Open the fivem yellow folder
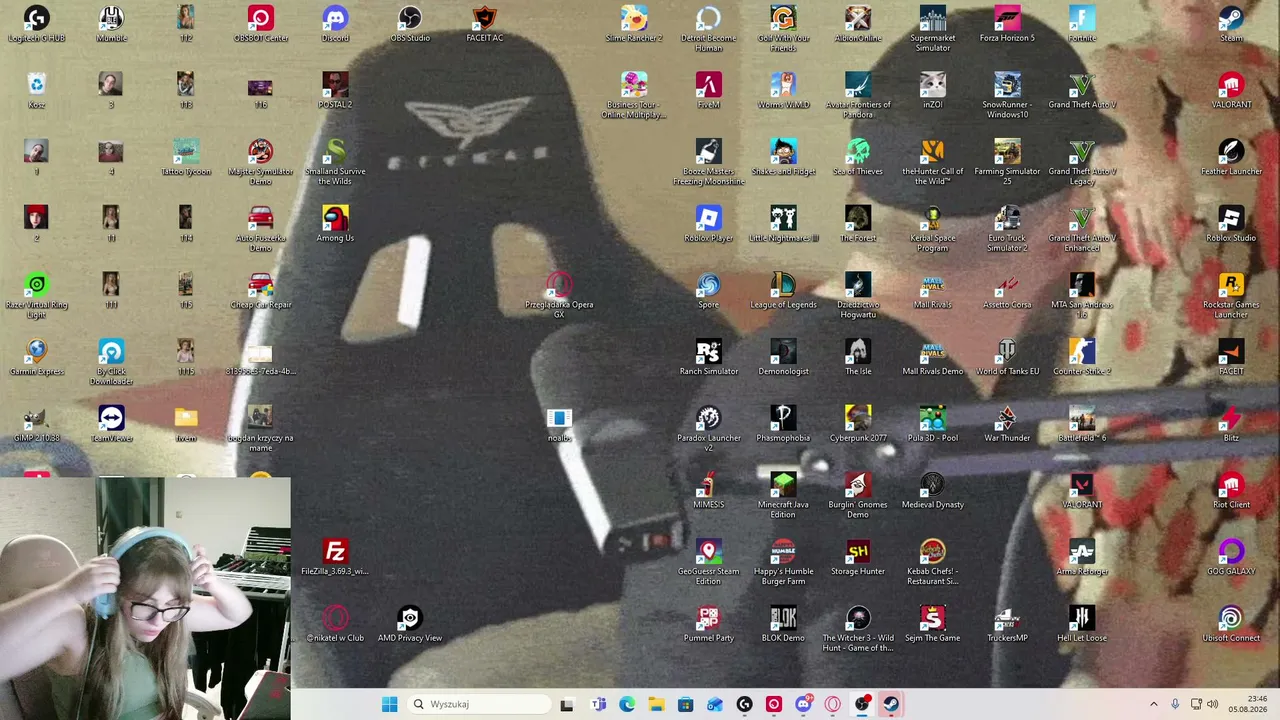1280x720 pixels. [x=186, y=425]
